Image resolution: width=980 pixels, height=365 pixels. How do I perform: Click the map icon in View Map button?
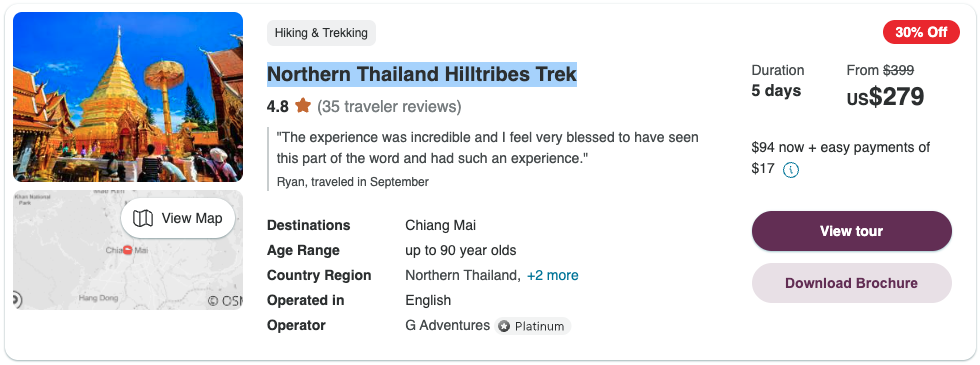pos(143,218)
